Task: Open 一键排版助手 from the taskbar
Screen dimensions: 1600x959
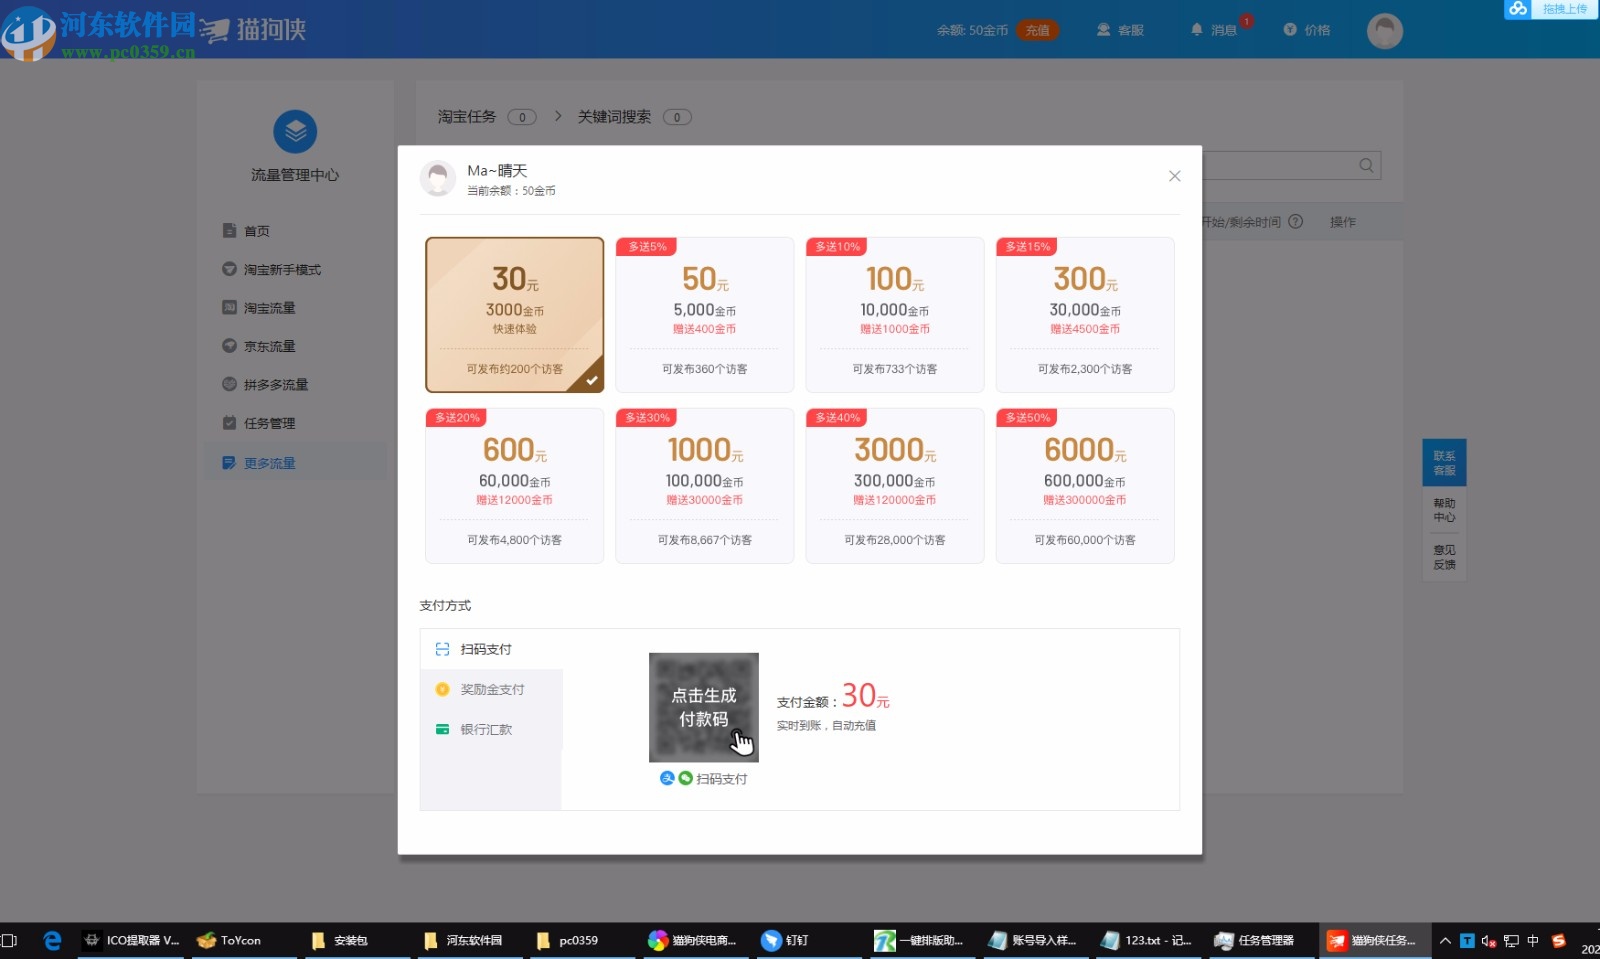Action: (x=923, y=940)
